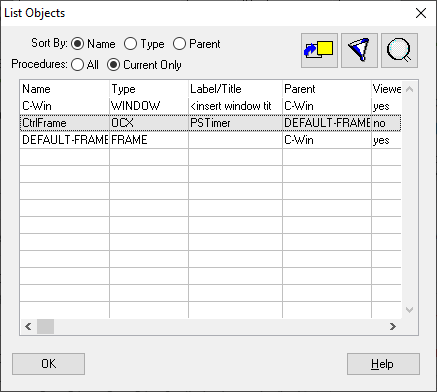Open the Help button
This screenshot has width=437, height=392.
tap(383, 364)
